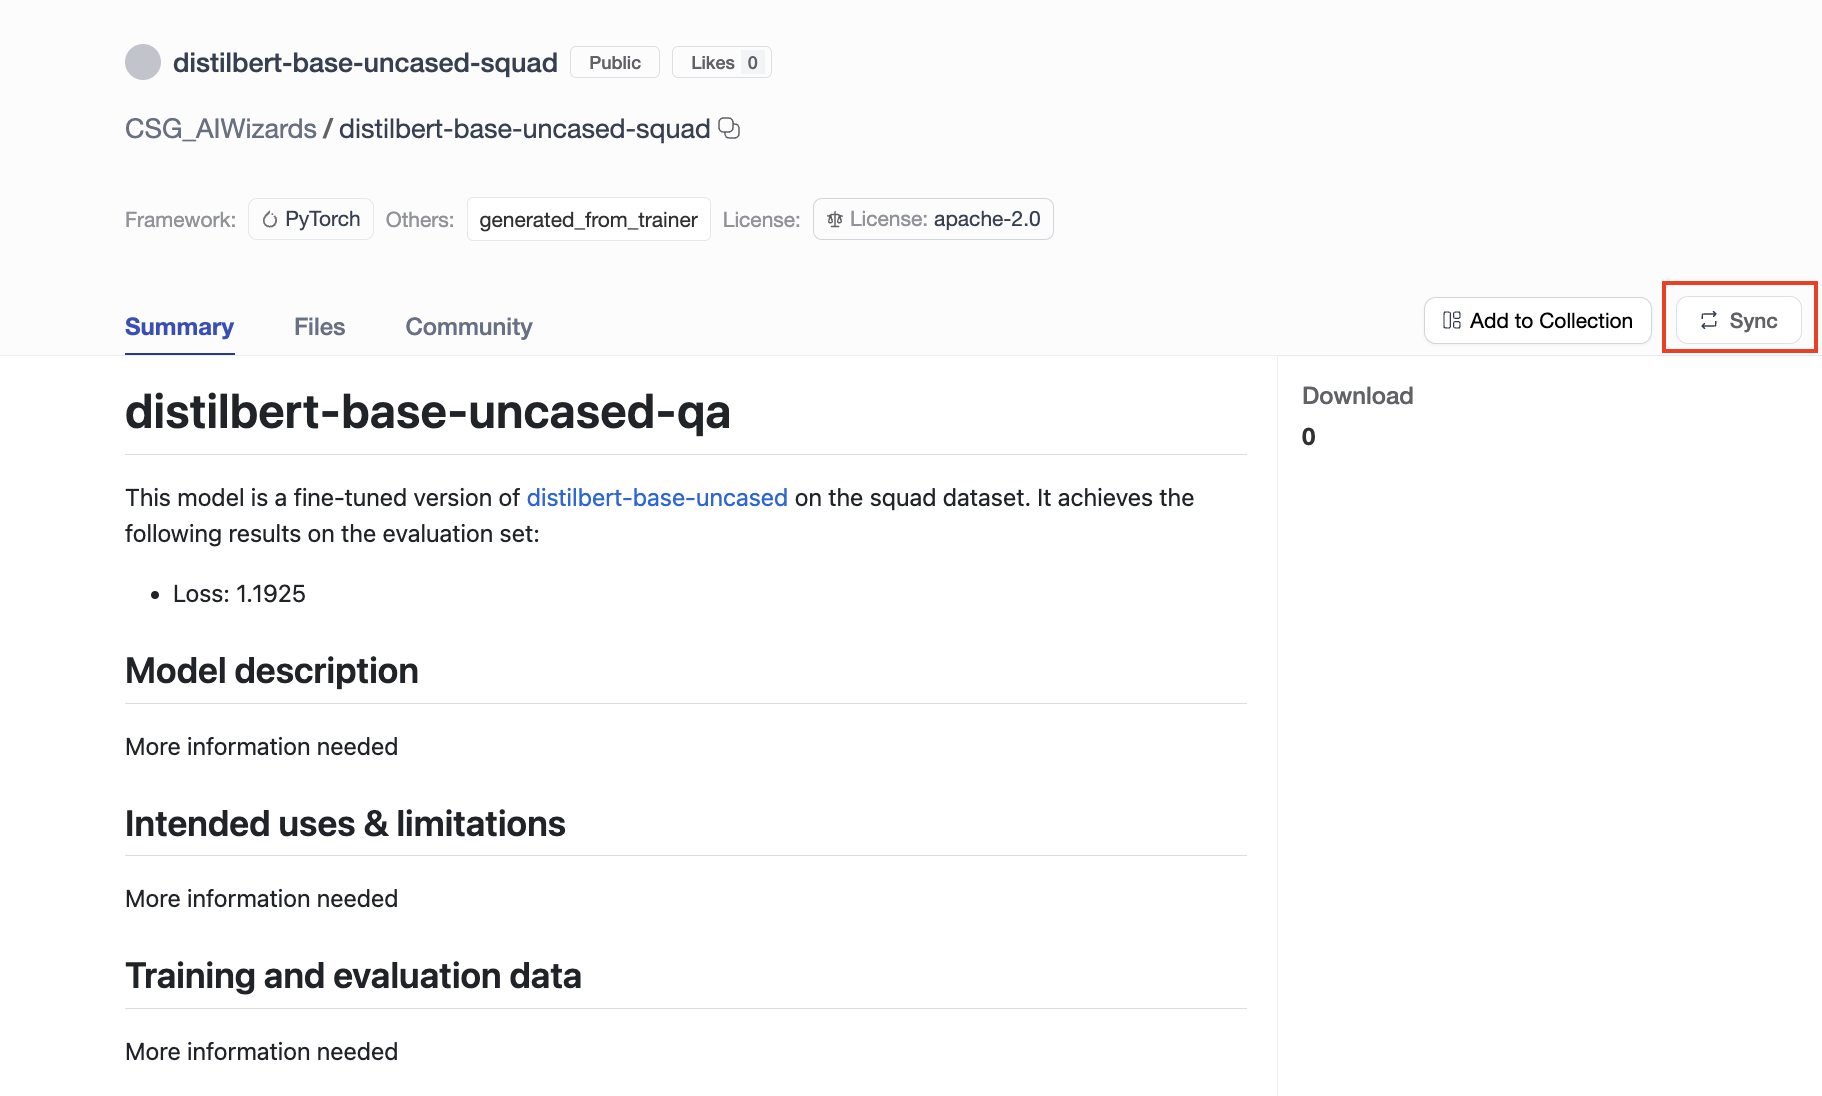
Task: Go to the CSG_AIWizards namespace link
Action: pyautogui.click(x=220, y=129)
